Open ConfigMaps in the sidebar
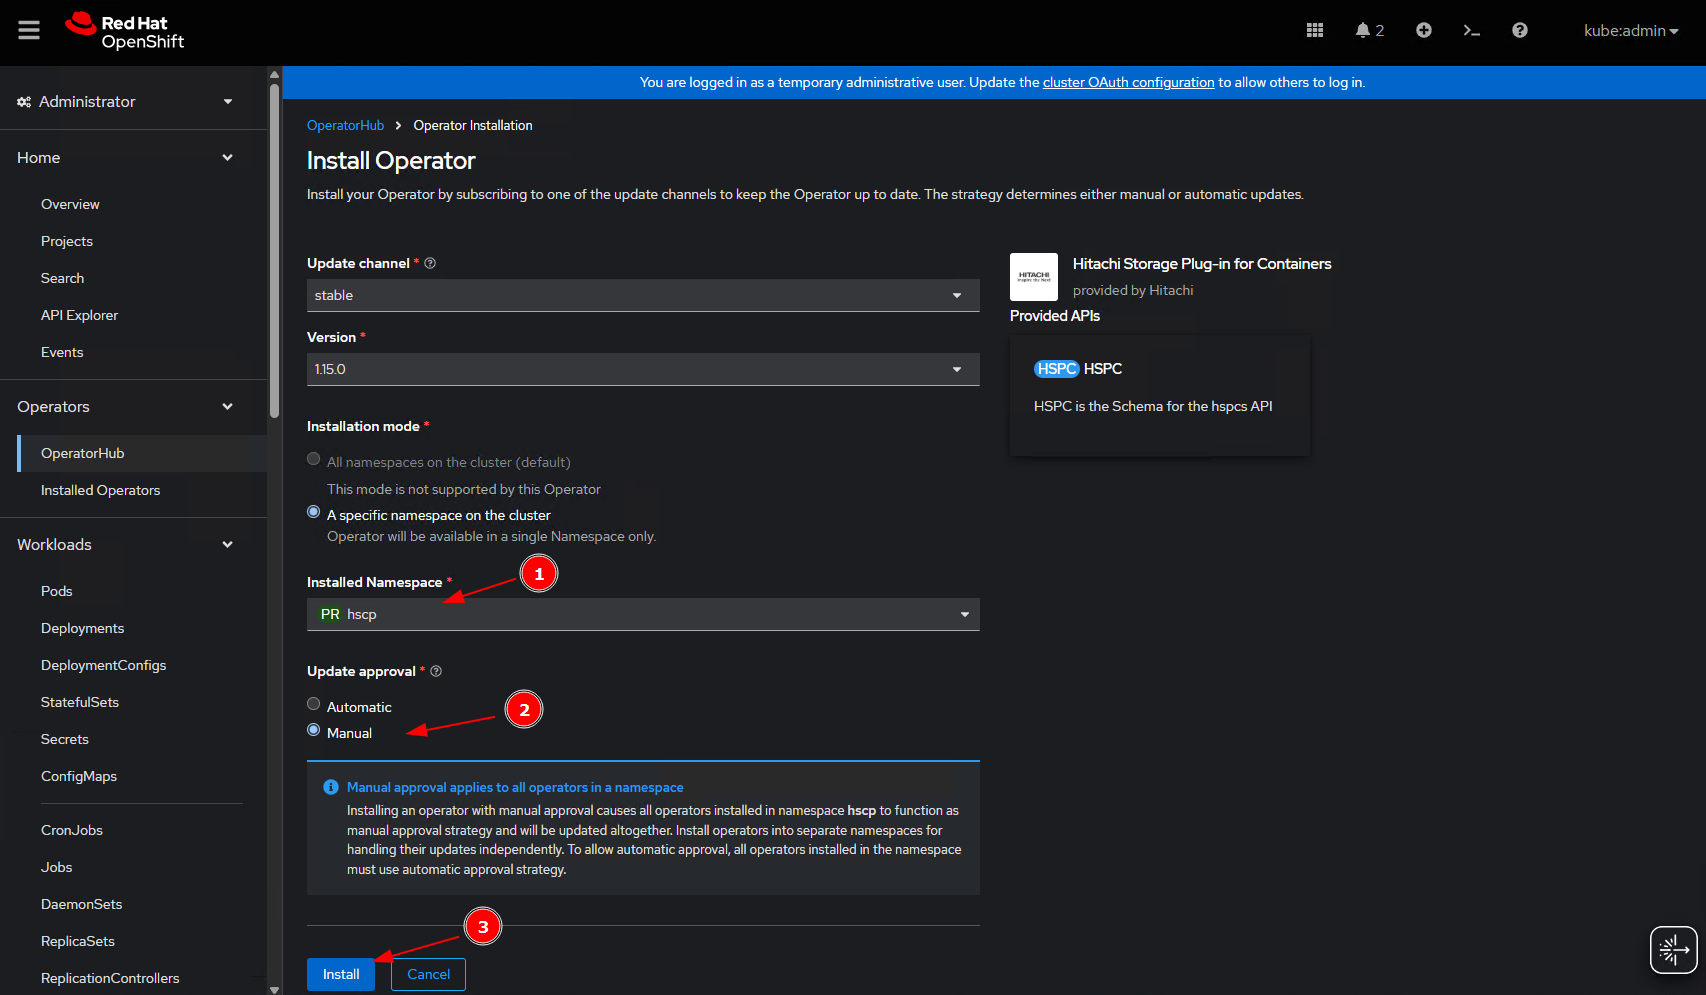This screenshot has width=1706, height=995. [79, 776]
